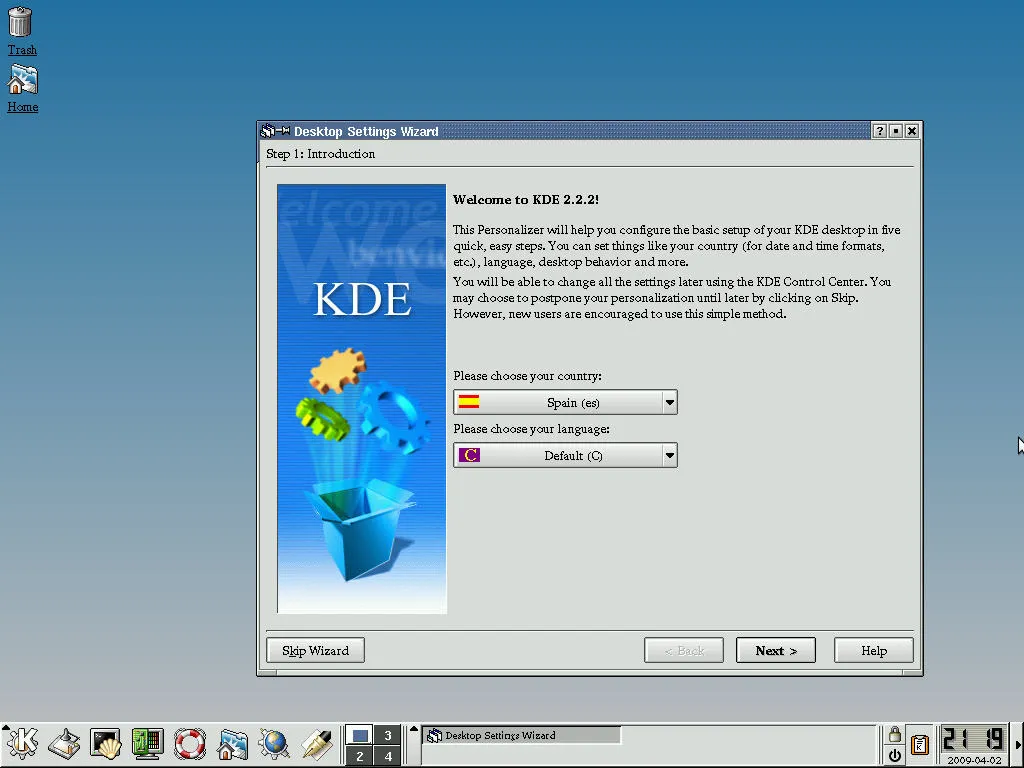This screenshot has width=1024, height=768.
Task: Launch the Konqueror web browser icon
Action: (274, 743)
